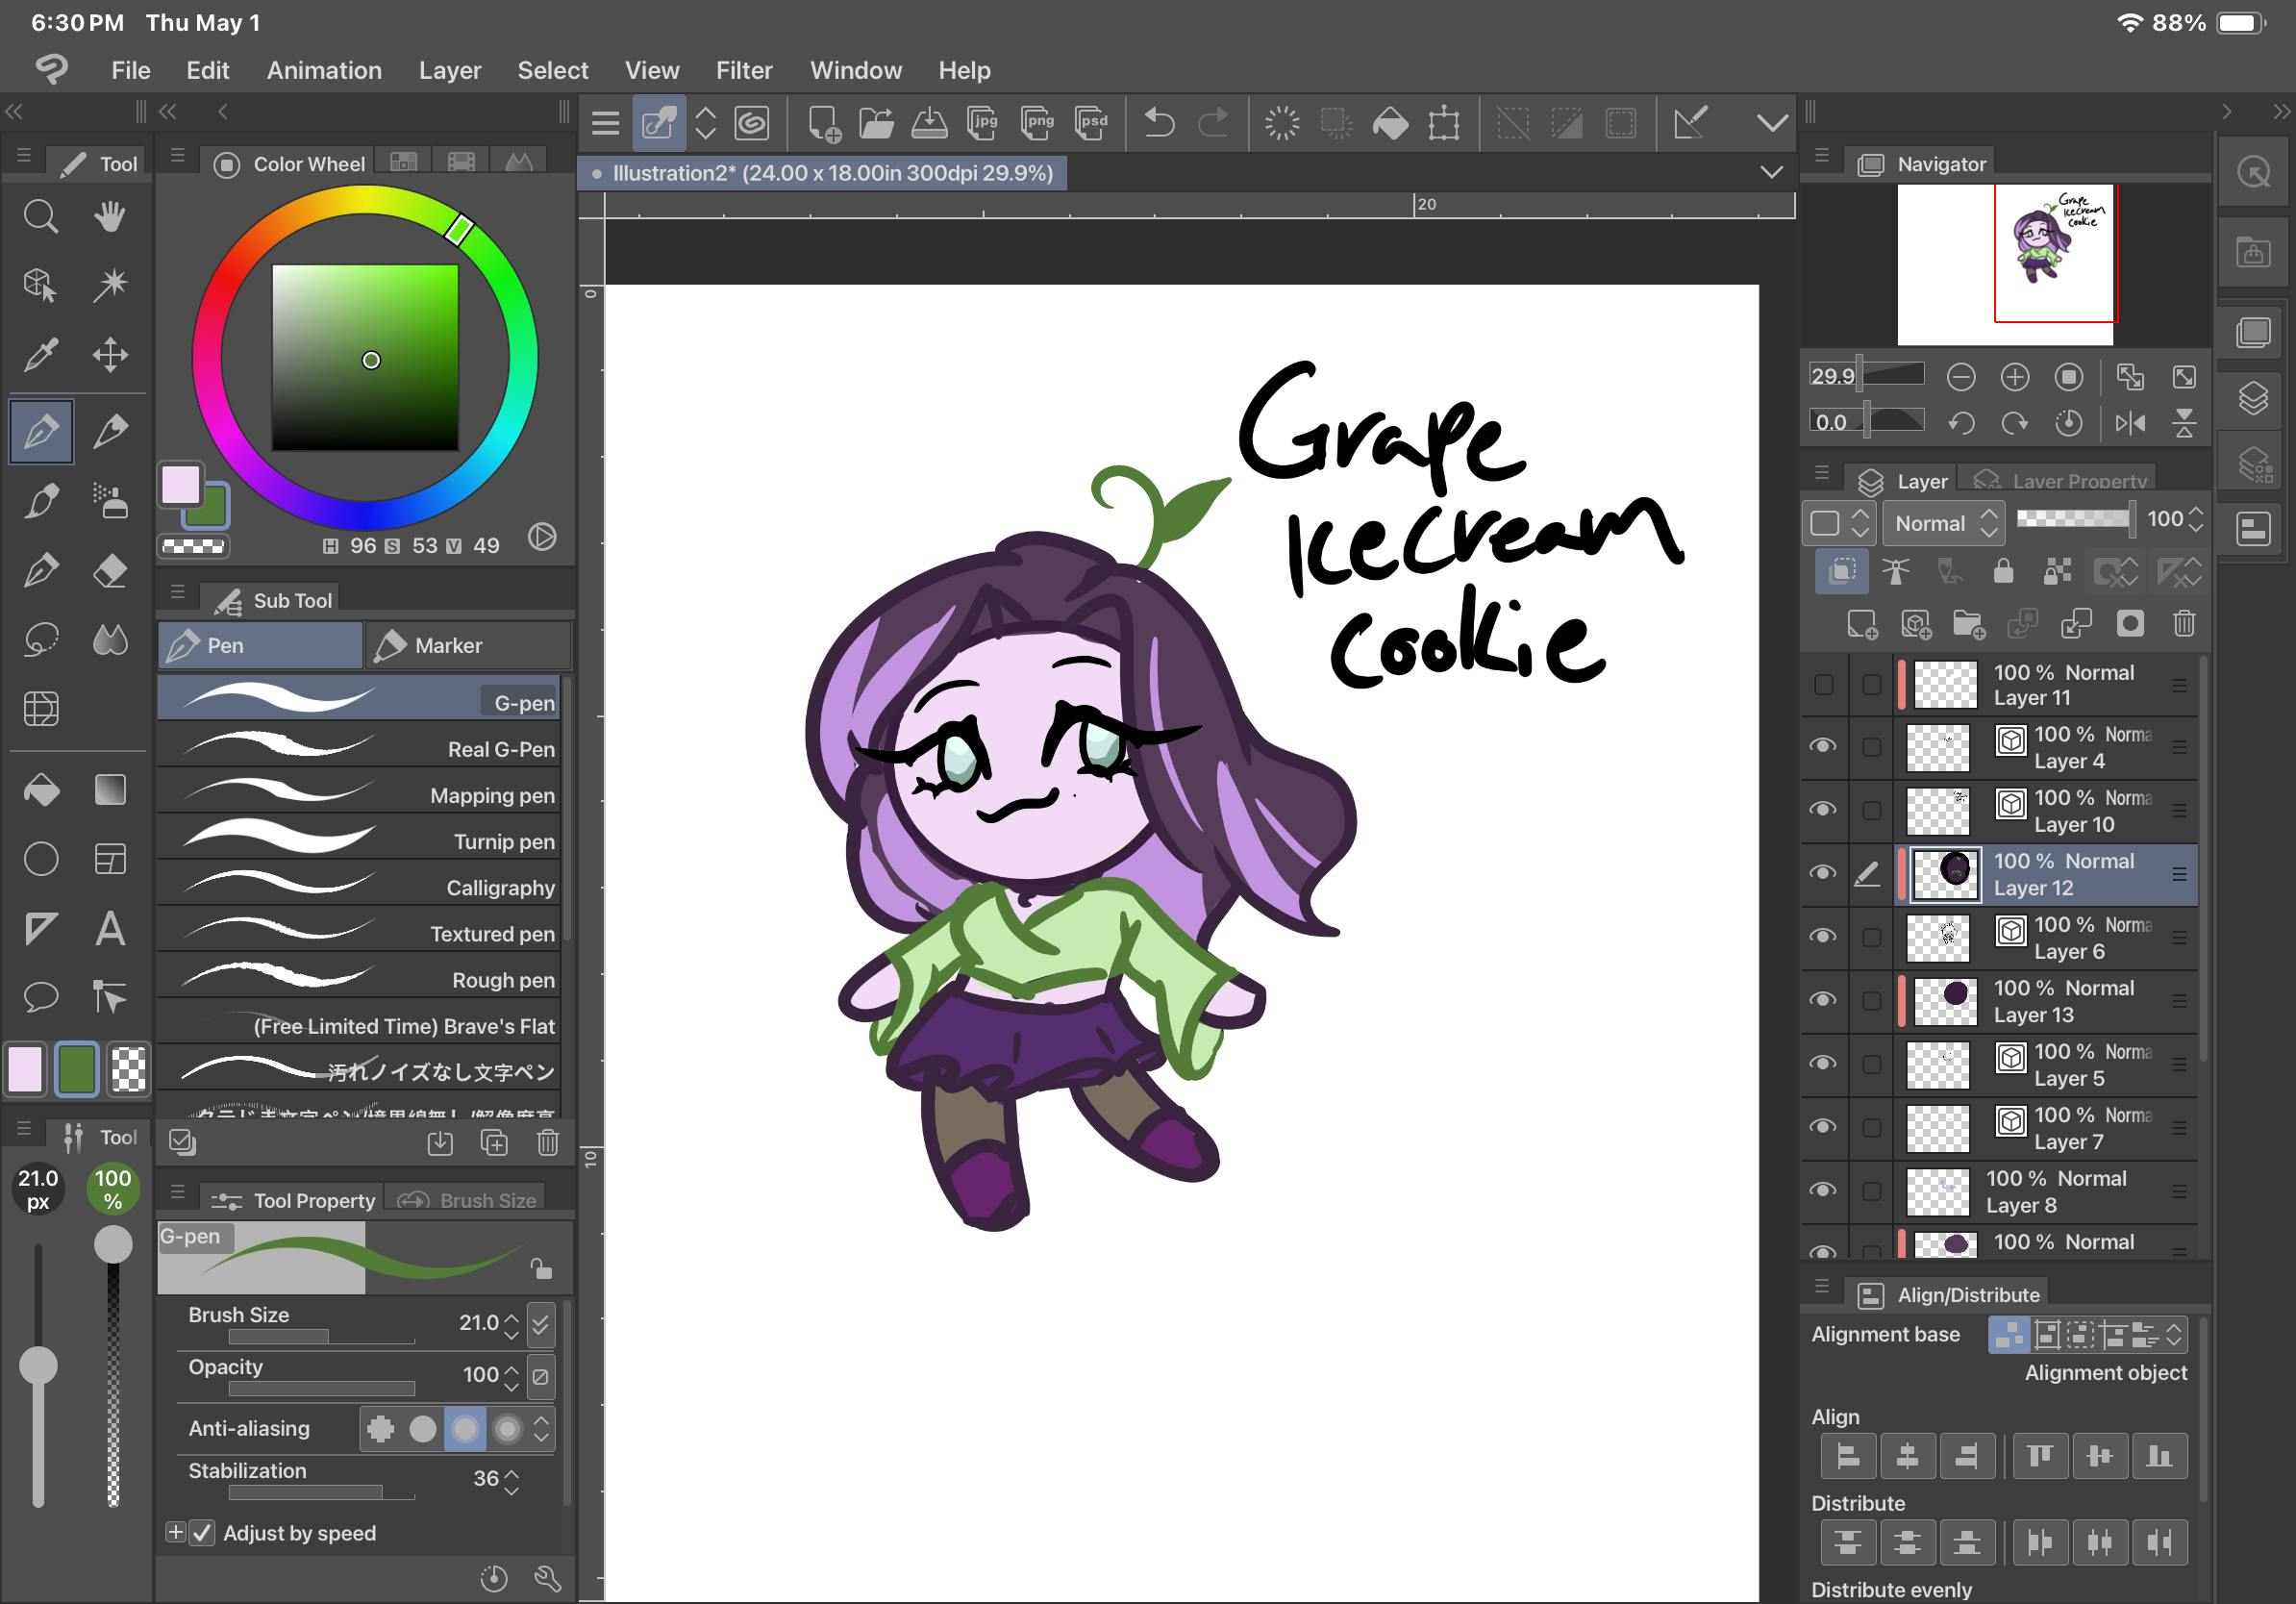Select the Zoom magnifier tool
This screenshot has height=1604, width=2296.
pyautogui.click(x=41, y=216)
